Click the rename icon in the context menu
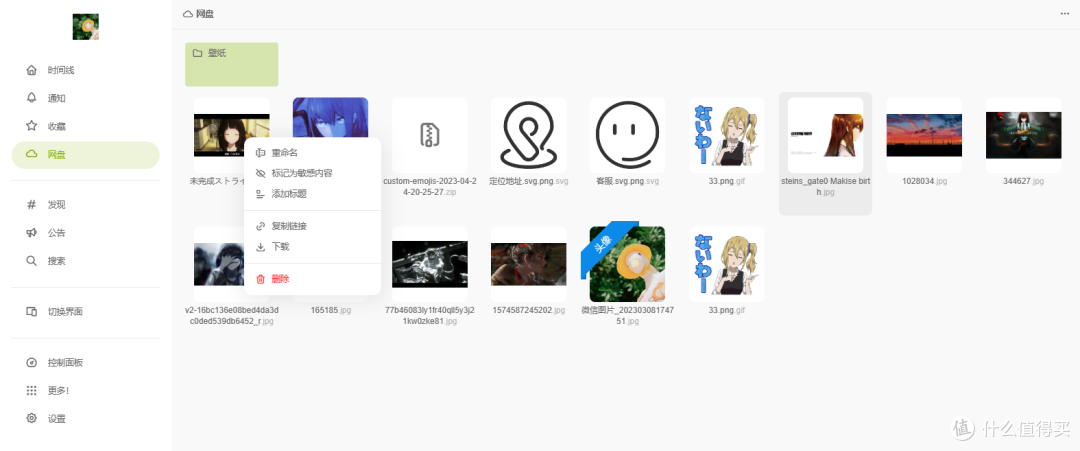The width and height of the screenshot is (1080, 451). (x=260, y=152)
